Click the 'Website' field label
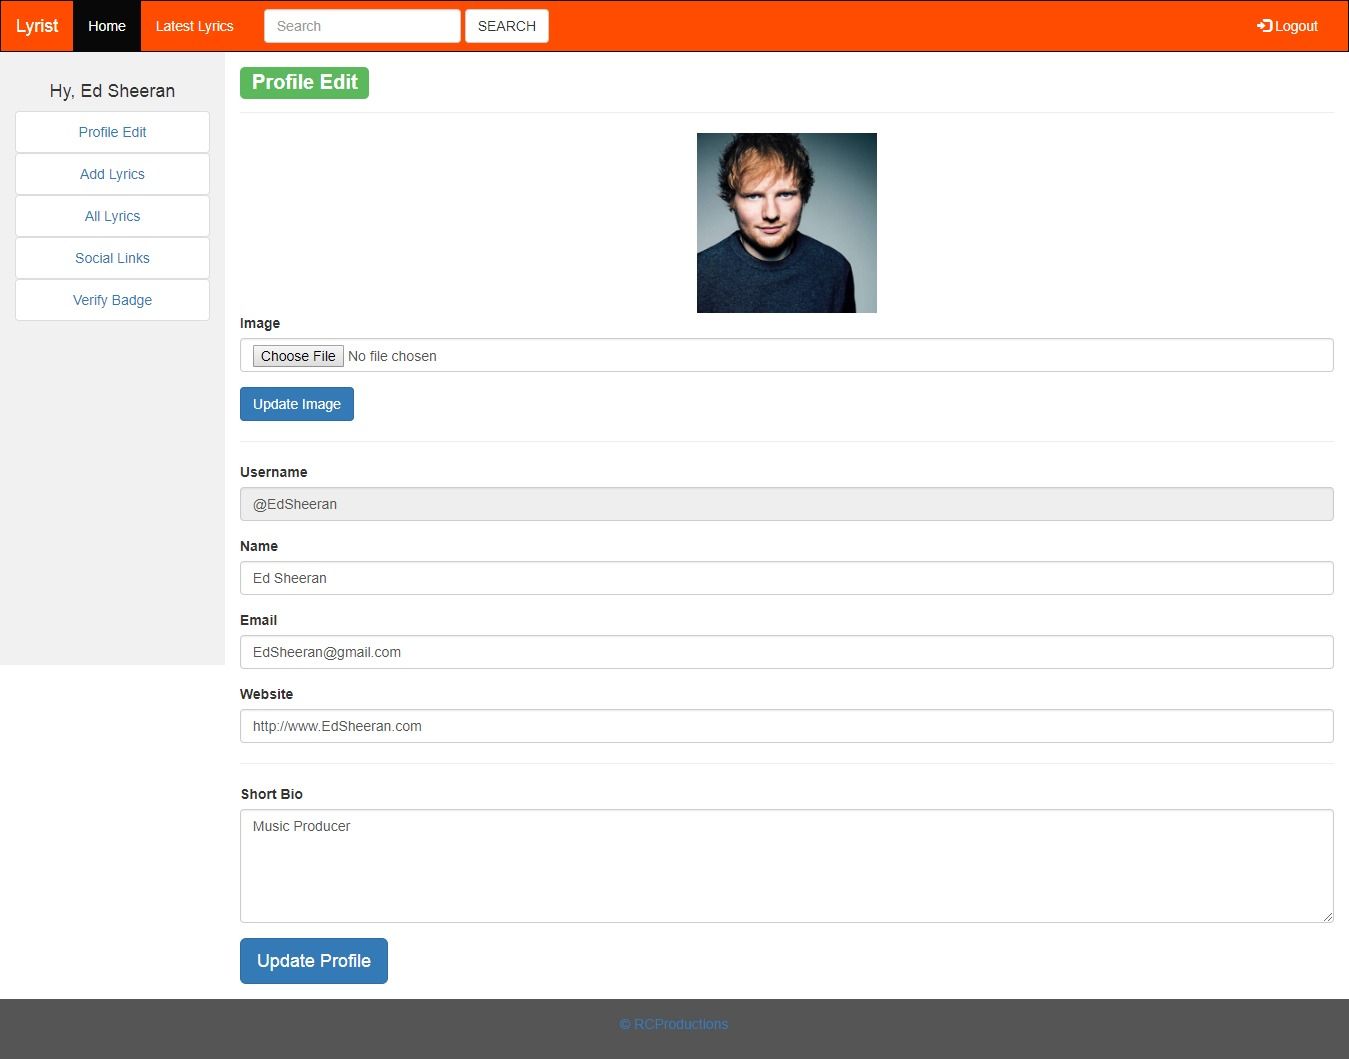1349x1059 pixels. (267, 694)
